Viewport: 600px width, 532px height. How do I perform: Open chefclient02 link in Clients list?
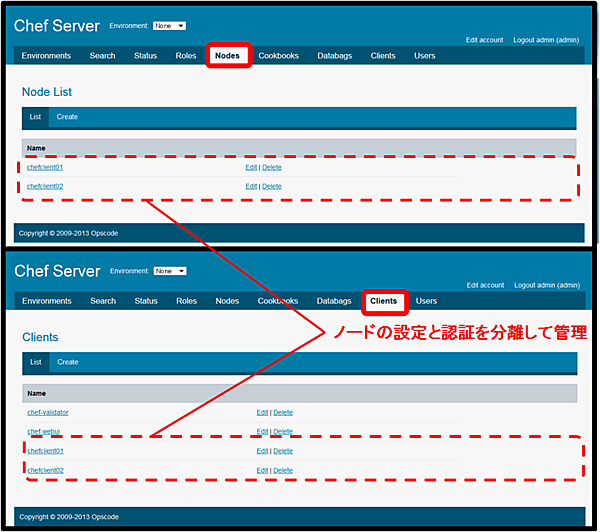tap(46, 471)
